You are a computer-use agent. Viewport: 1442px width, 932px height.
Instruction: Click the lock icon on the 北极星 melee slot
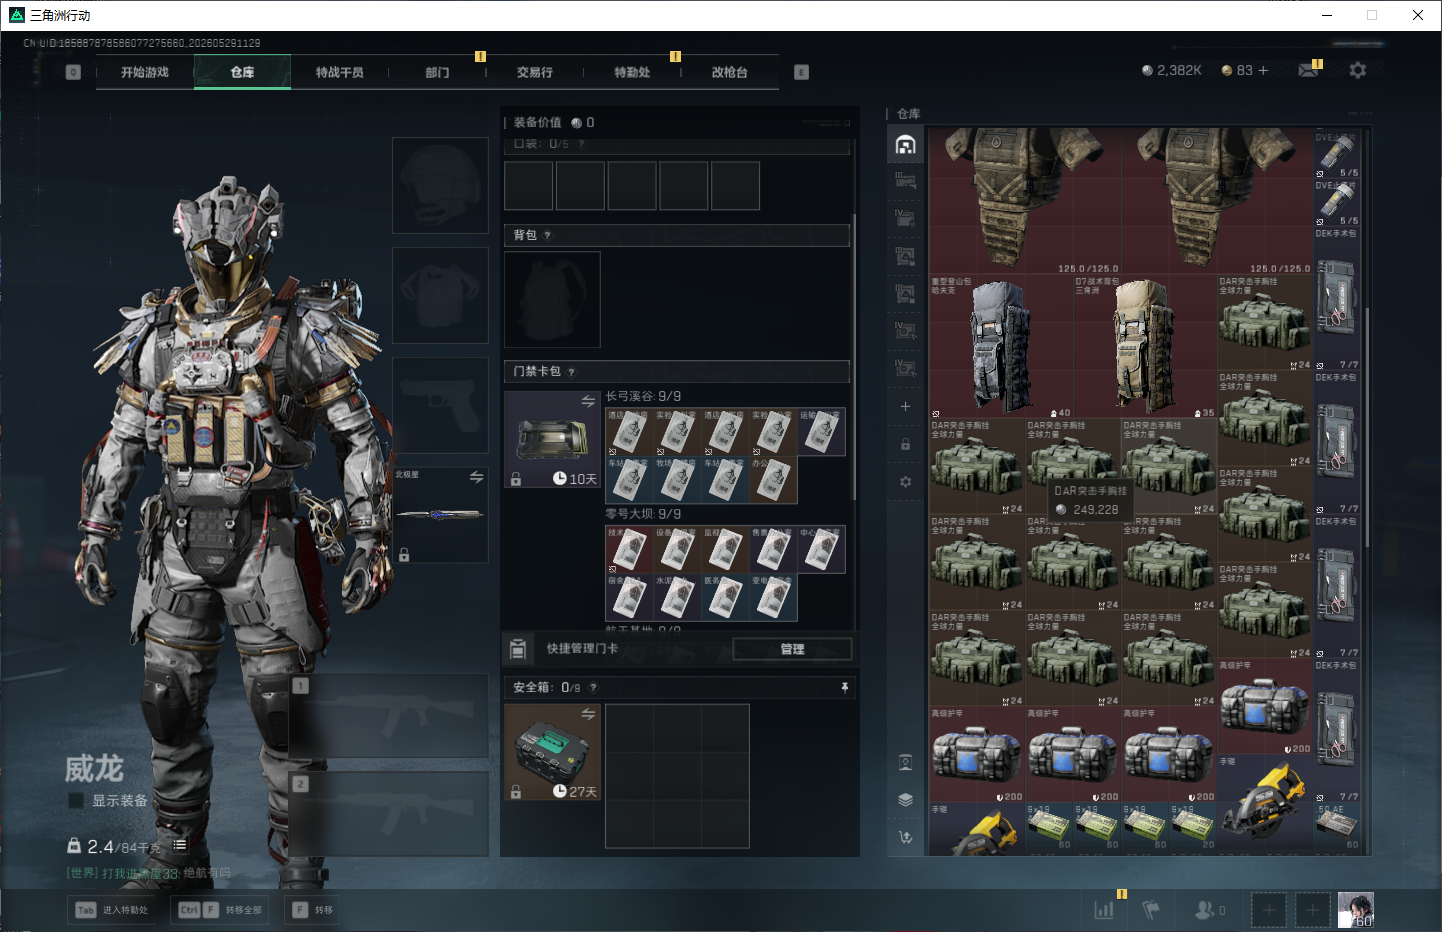(404, 554)
